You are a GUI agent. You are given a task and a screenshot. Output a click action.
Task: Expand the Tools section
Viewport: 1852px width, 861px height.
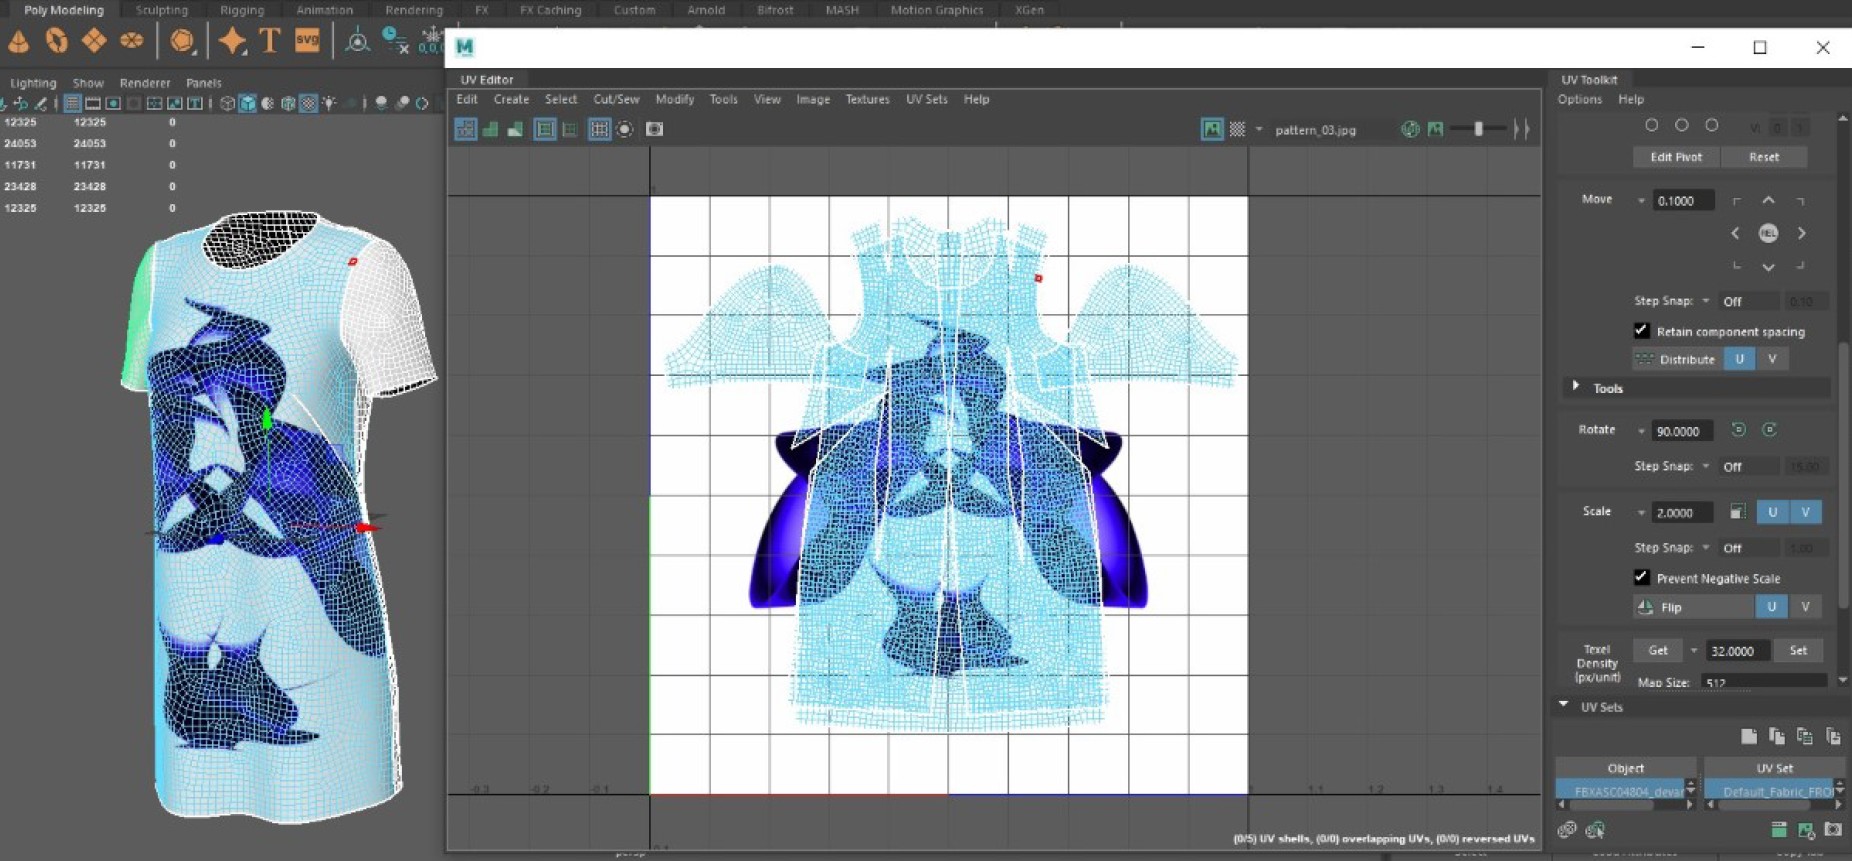click(1576, 387)
